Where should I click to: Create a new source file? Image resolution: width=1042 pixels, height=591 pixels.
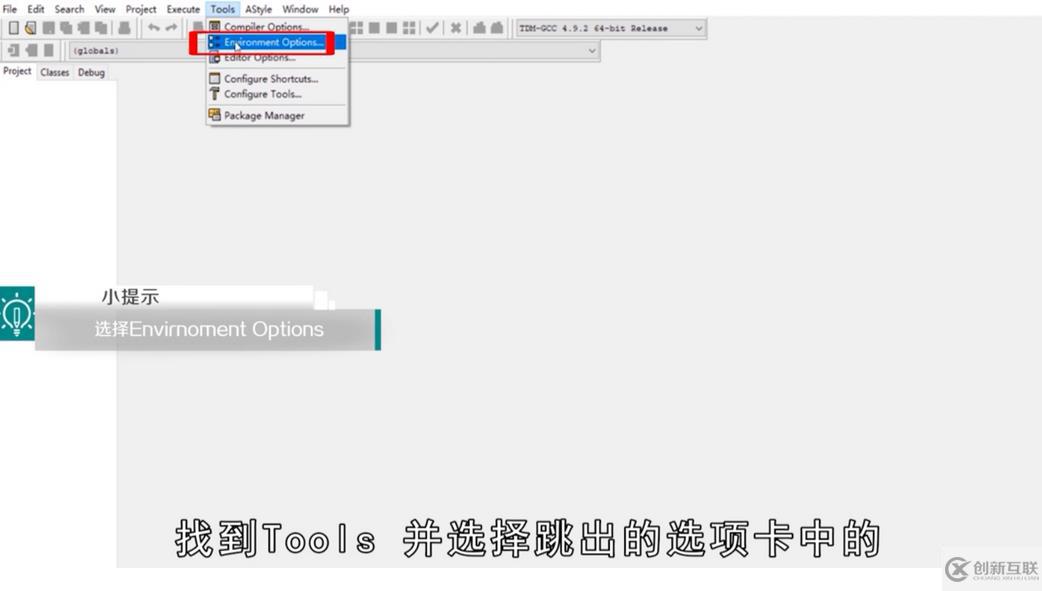tap(13, 27)
